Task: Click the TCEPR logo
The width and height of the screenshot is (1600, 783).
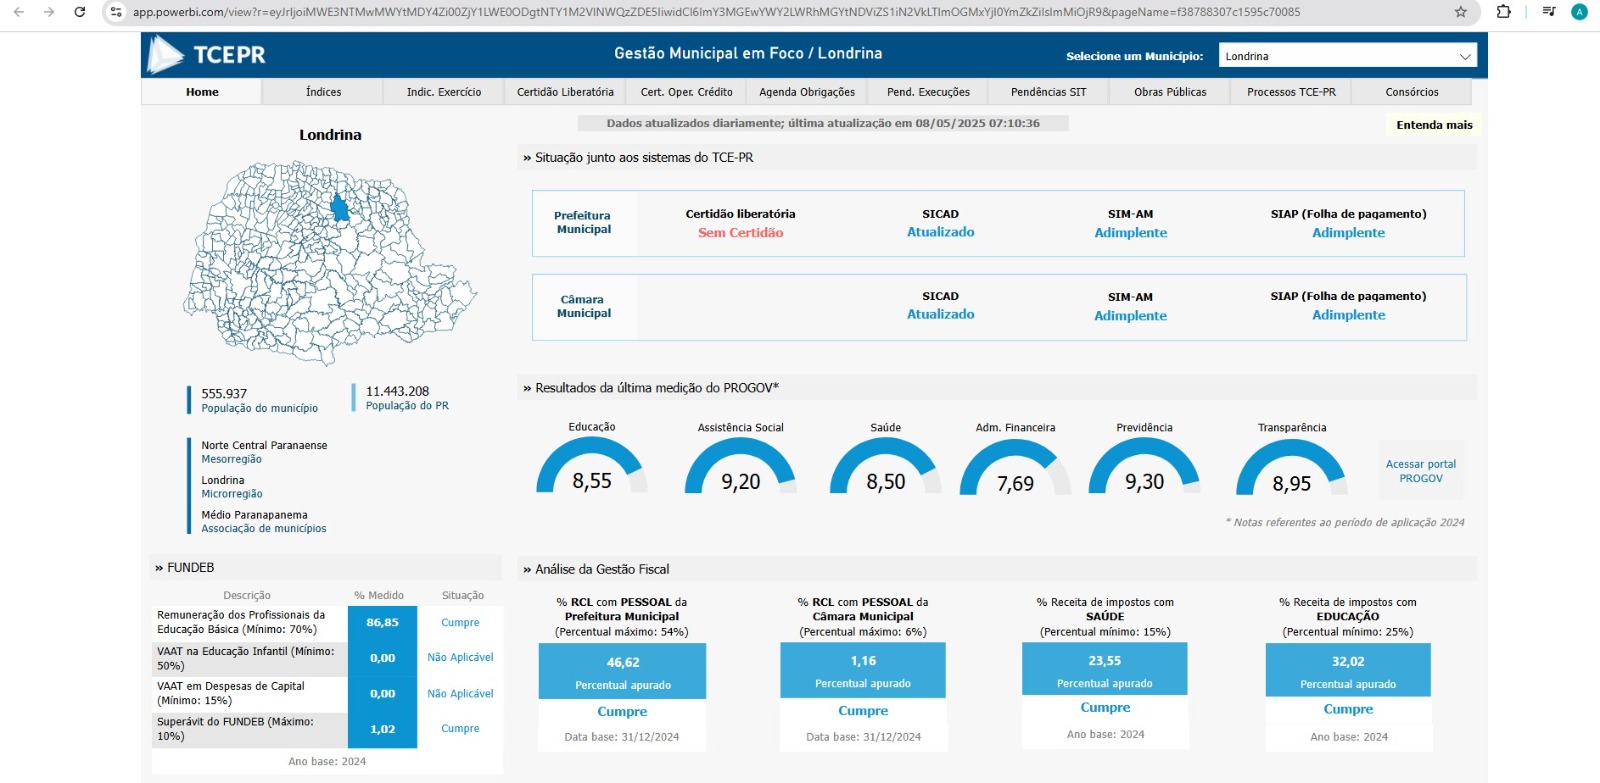Action: tap(207, 55)
